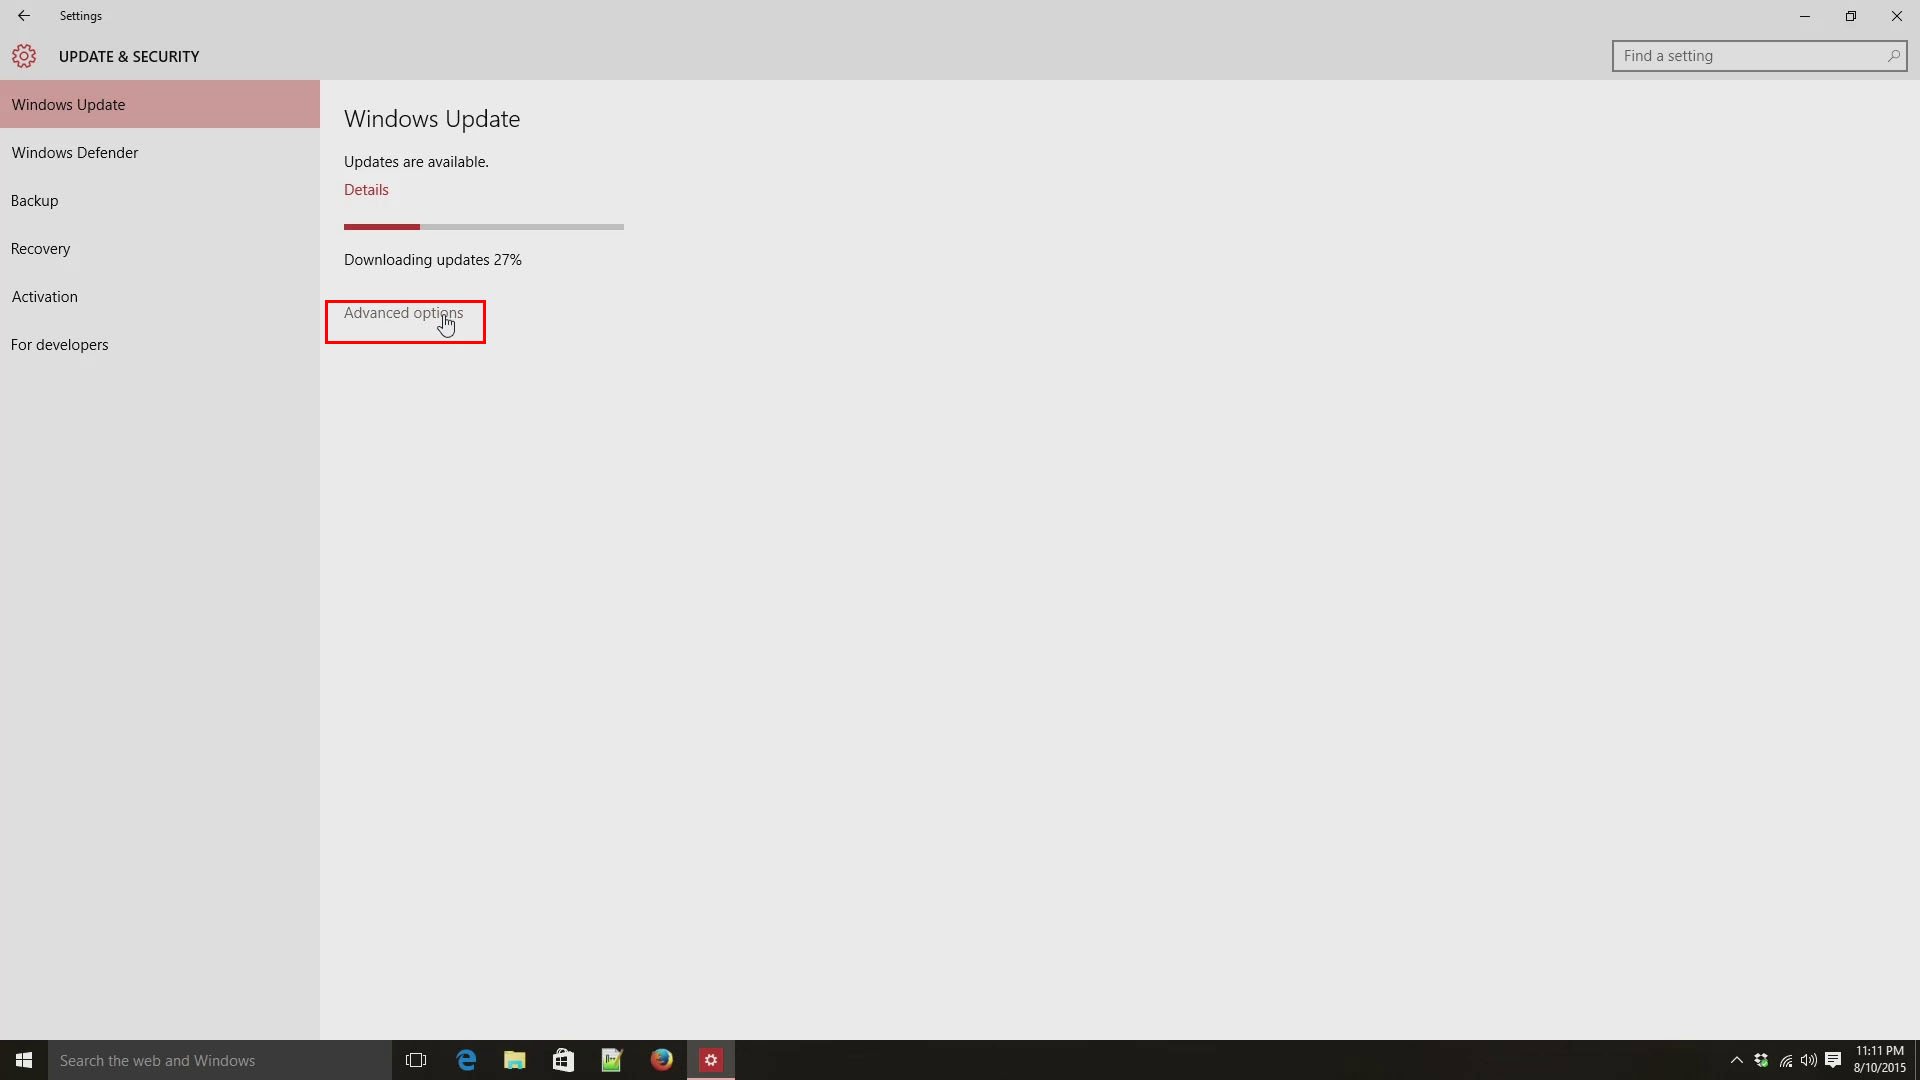Open the Windows Start menu
Image resolution: width=1920 pixels, height=1080 pixels.
pos(24,1060)
